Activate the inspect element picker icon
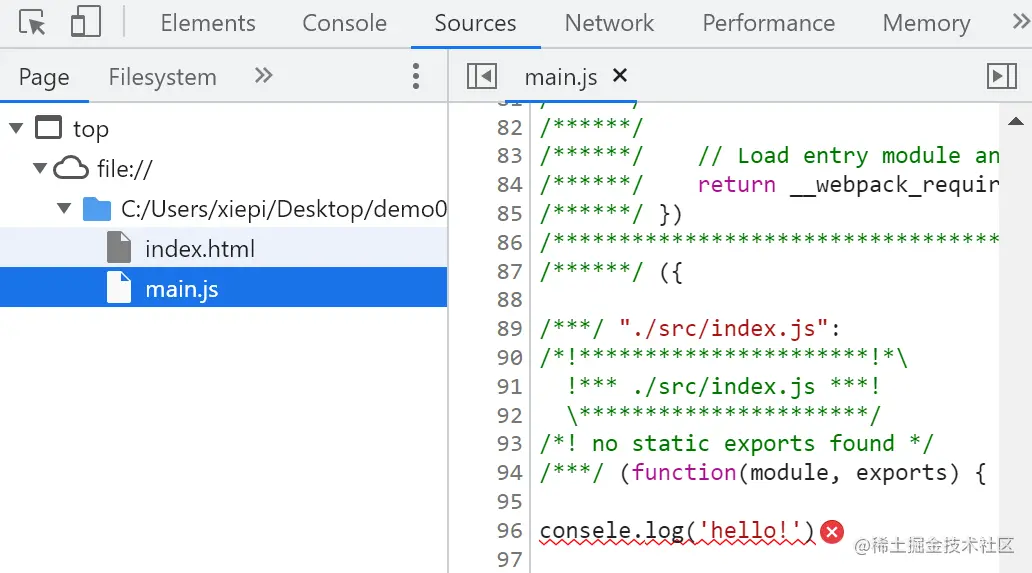1032x573 pixels. [33, 22]
